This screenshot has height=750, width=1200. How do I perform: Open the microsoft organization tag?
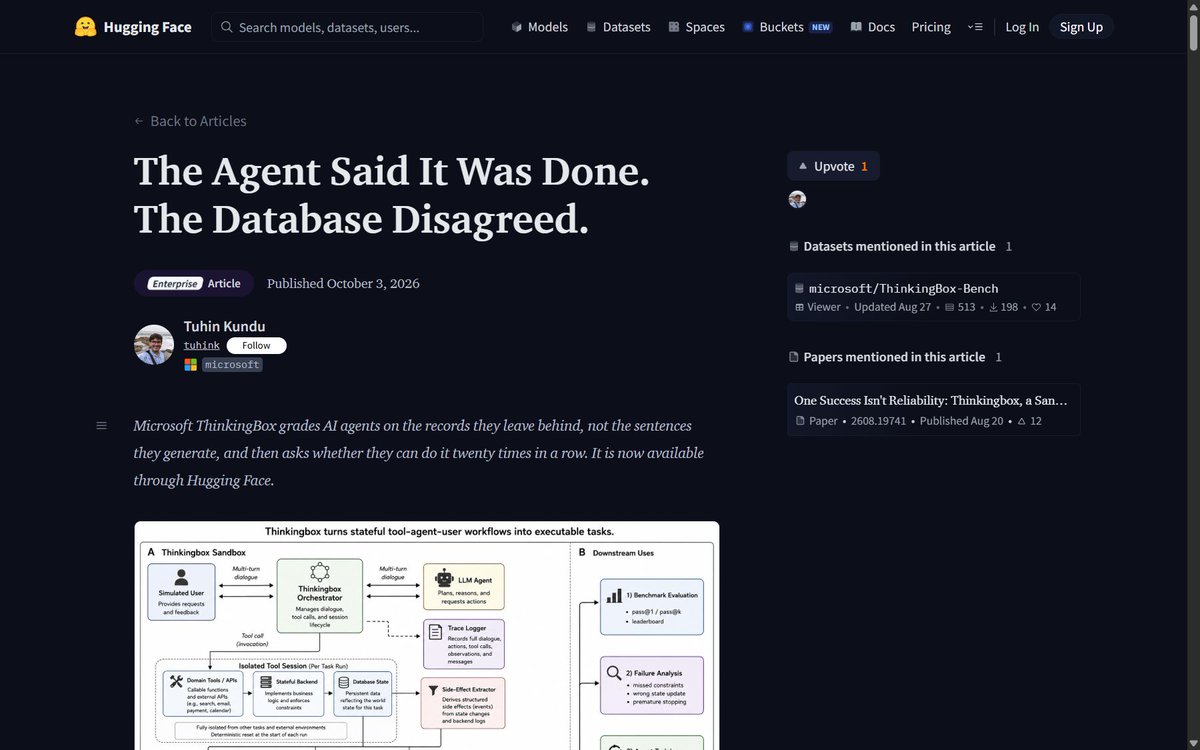click(x=232, y=365)
